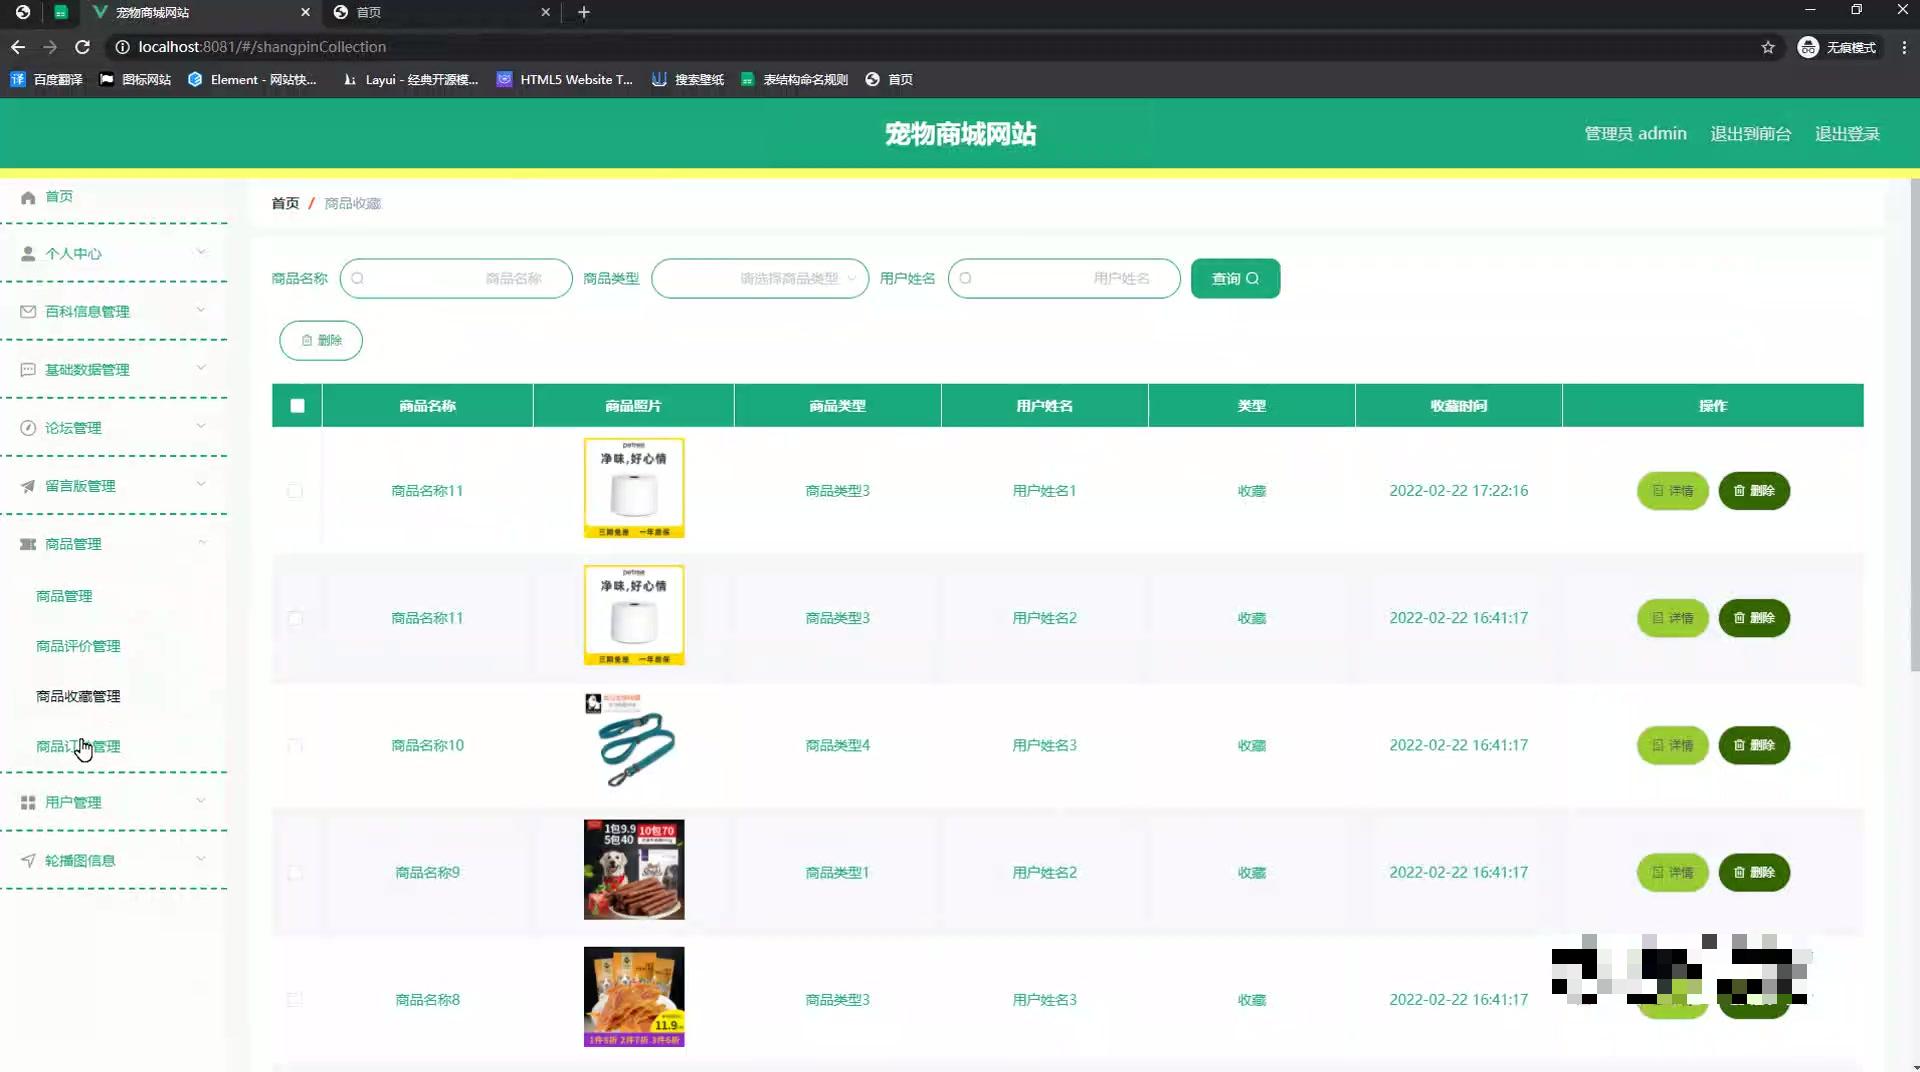
Task: Click the 留言版管理 paper plane icon
Action: [x=28, y=486]
